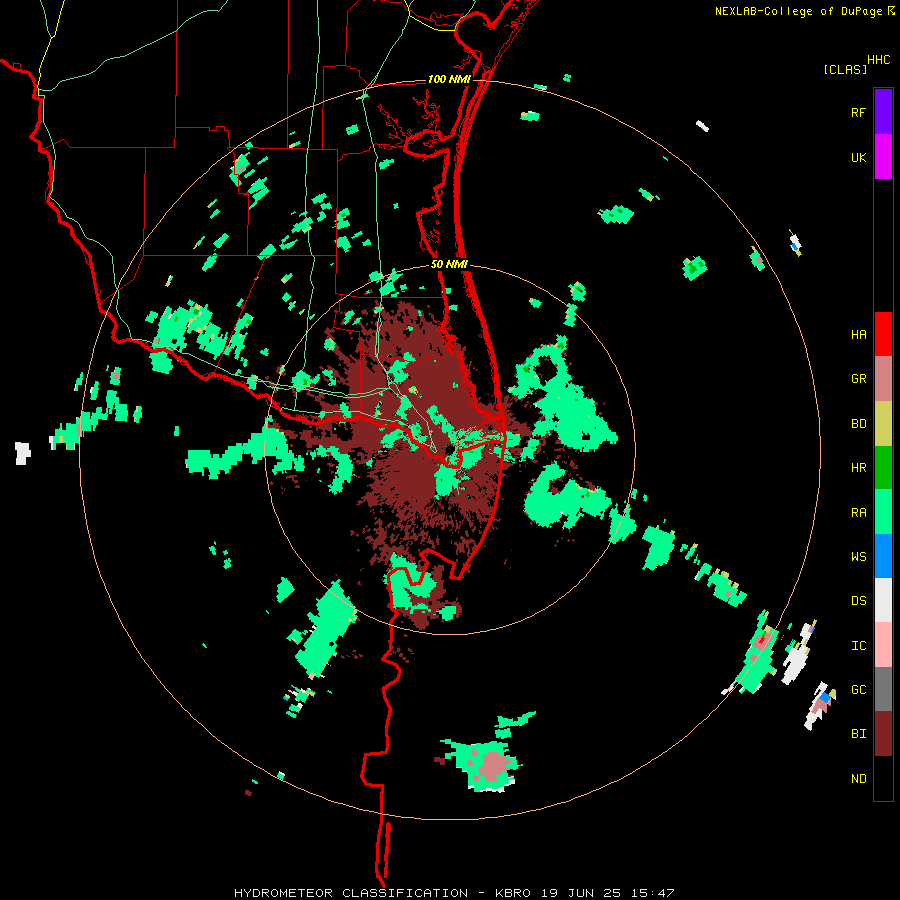
Task: Select the GR pinkish legend swatch
Action: 883,379
